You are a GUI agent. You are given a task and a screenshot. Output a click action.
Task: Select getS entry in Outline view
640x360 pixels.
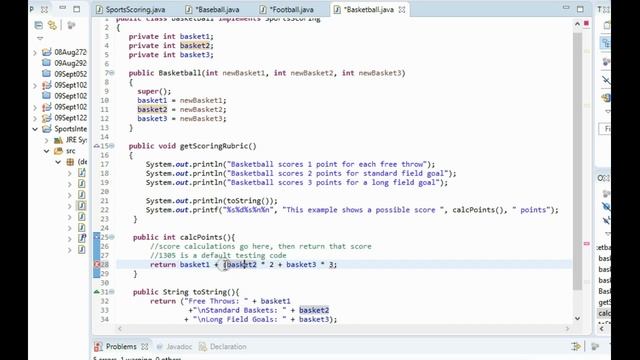(604, 302)
